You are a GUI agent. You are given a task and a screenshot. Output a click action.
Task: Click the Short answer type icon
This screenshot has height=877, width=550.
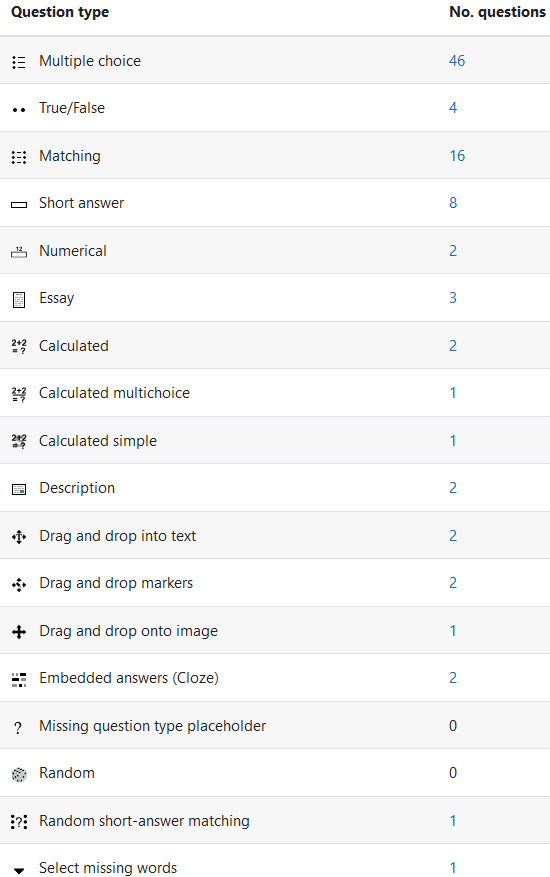click(x=19, y=205)
